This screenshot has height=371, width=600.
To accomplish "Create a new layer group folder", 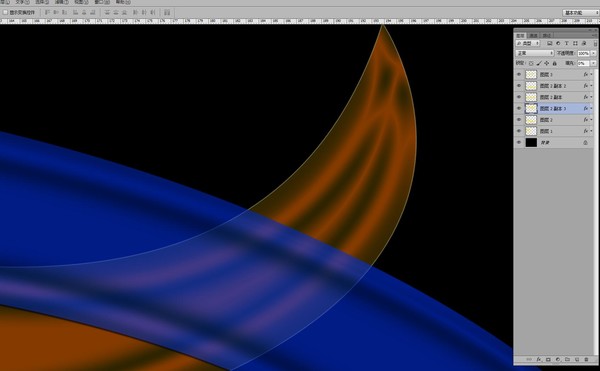I will click(x=567, y=360).
